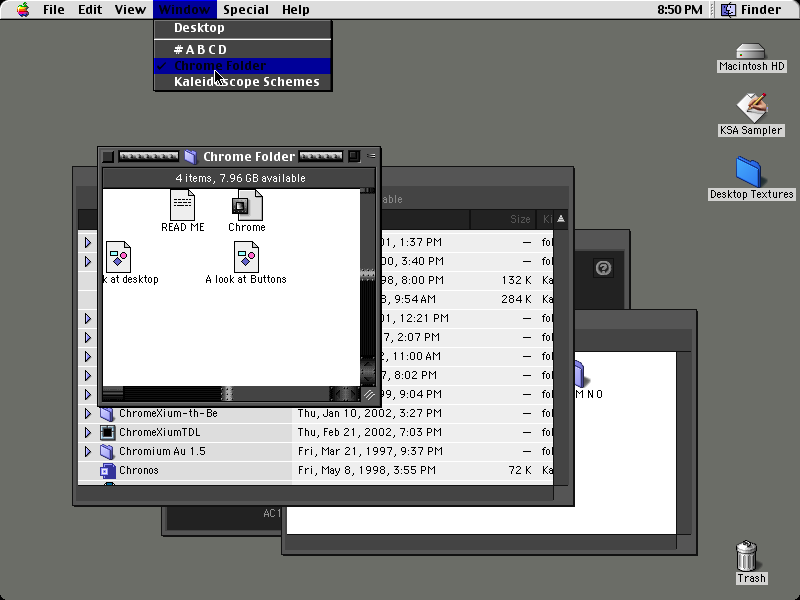Click the Chrome Folder window resize box
Screen dimensions: 800x600
click(368, 394)
